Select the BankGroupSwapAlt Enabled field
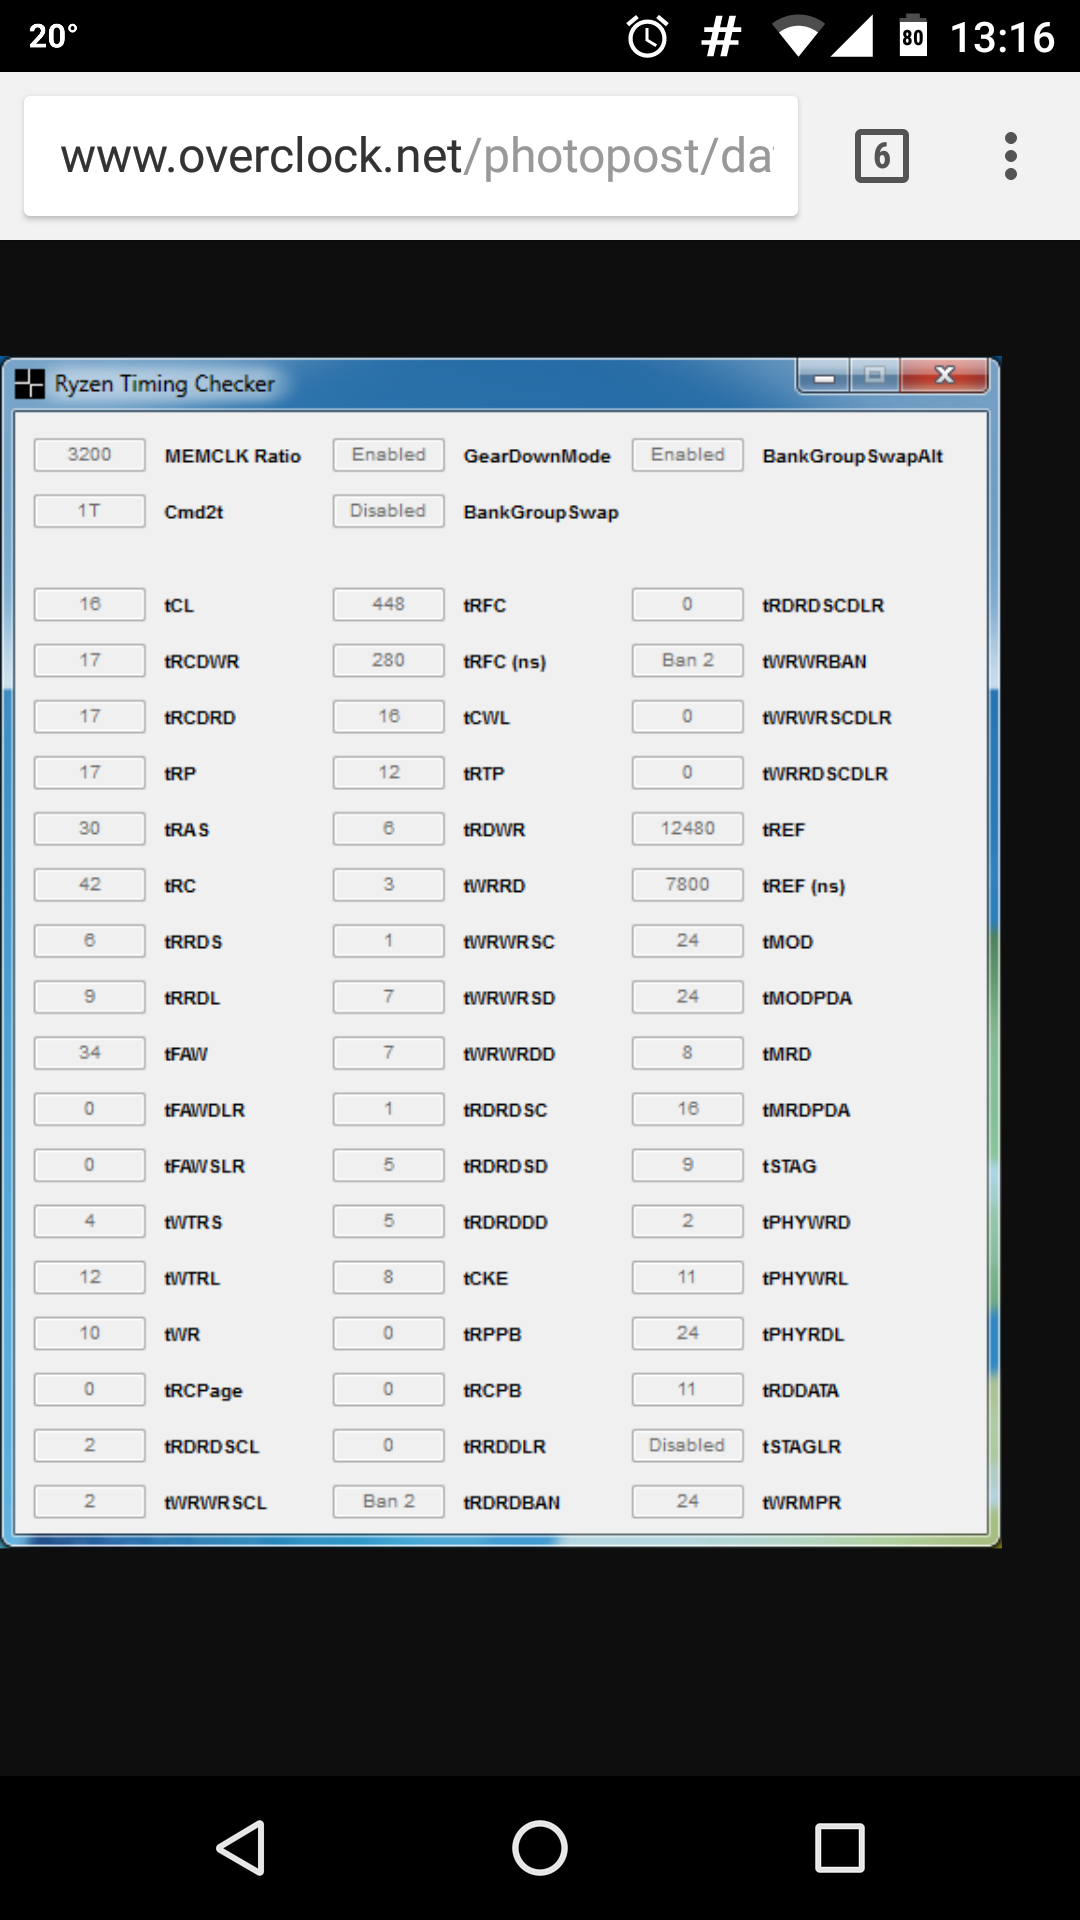The width and height of the screenshot is (1080, 1920). coord(688,455)
